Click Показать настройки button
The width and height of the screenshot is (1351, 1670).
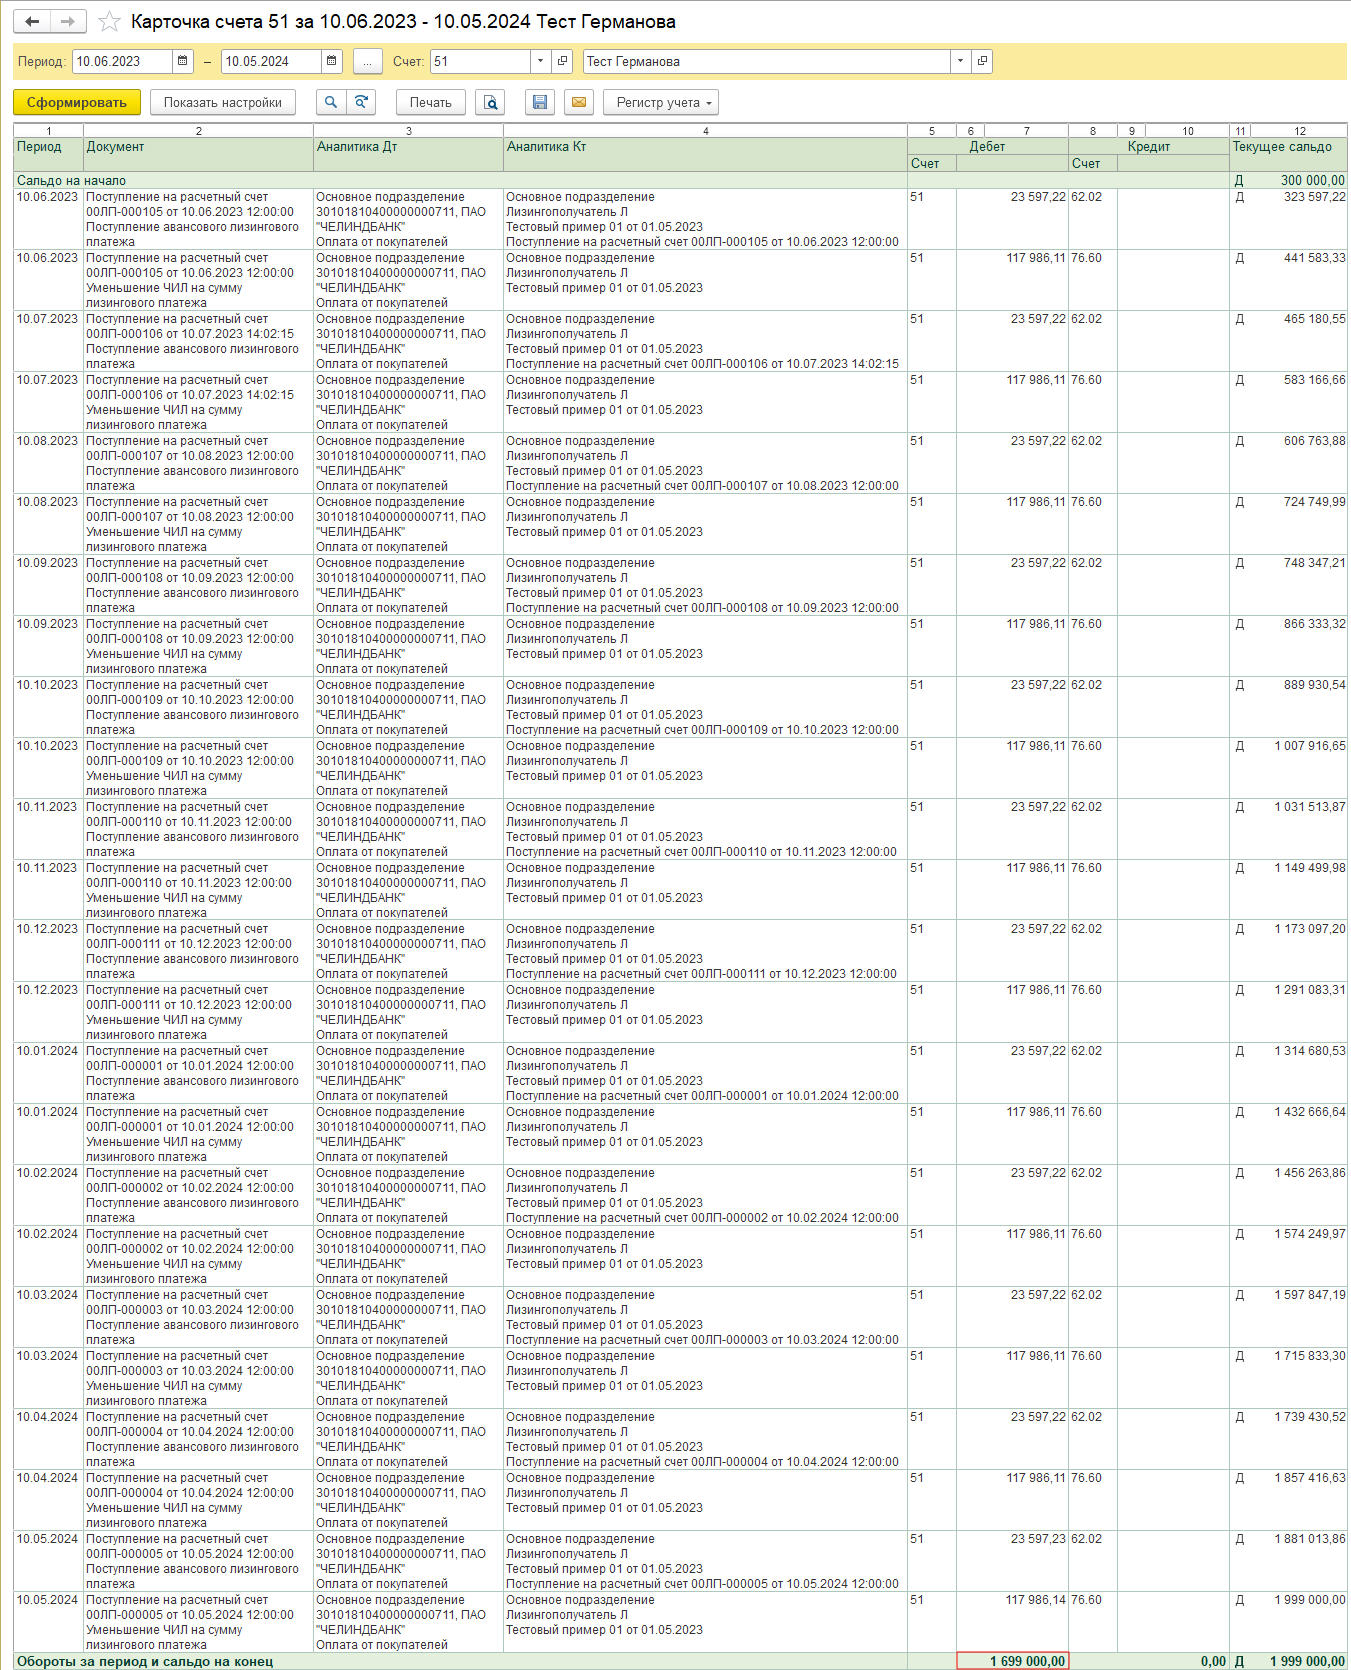click(x=223, y=102)
